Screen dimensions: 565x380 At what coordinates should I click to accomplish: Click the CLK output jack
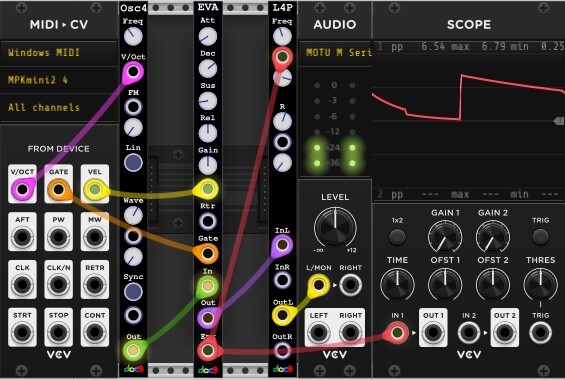[x=22, y=285]
